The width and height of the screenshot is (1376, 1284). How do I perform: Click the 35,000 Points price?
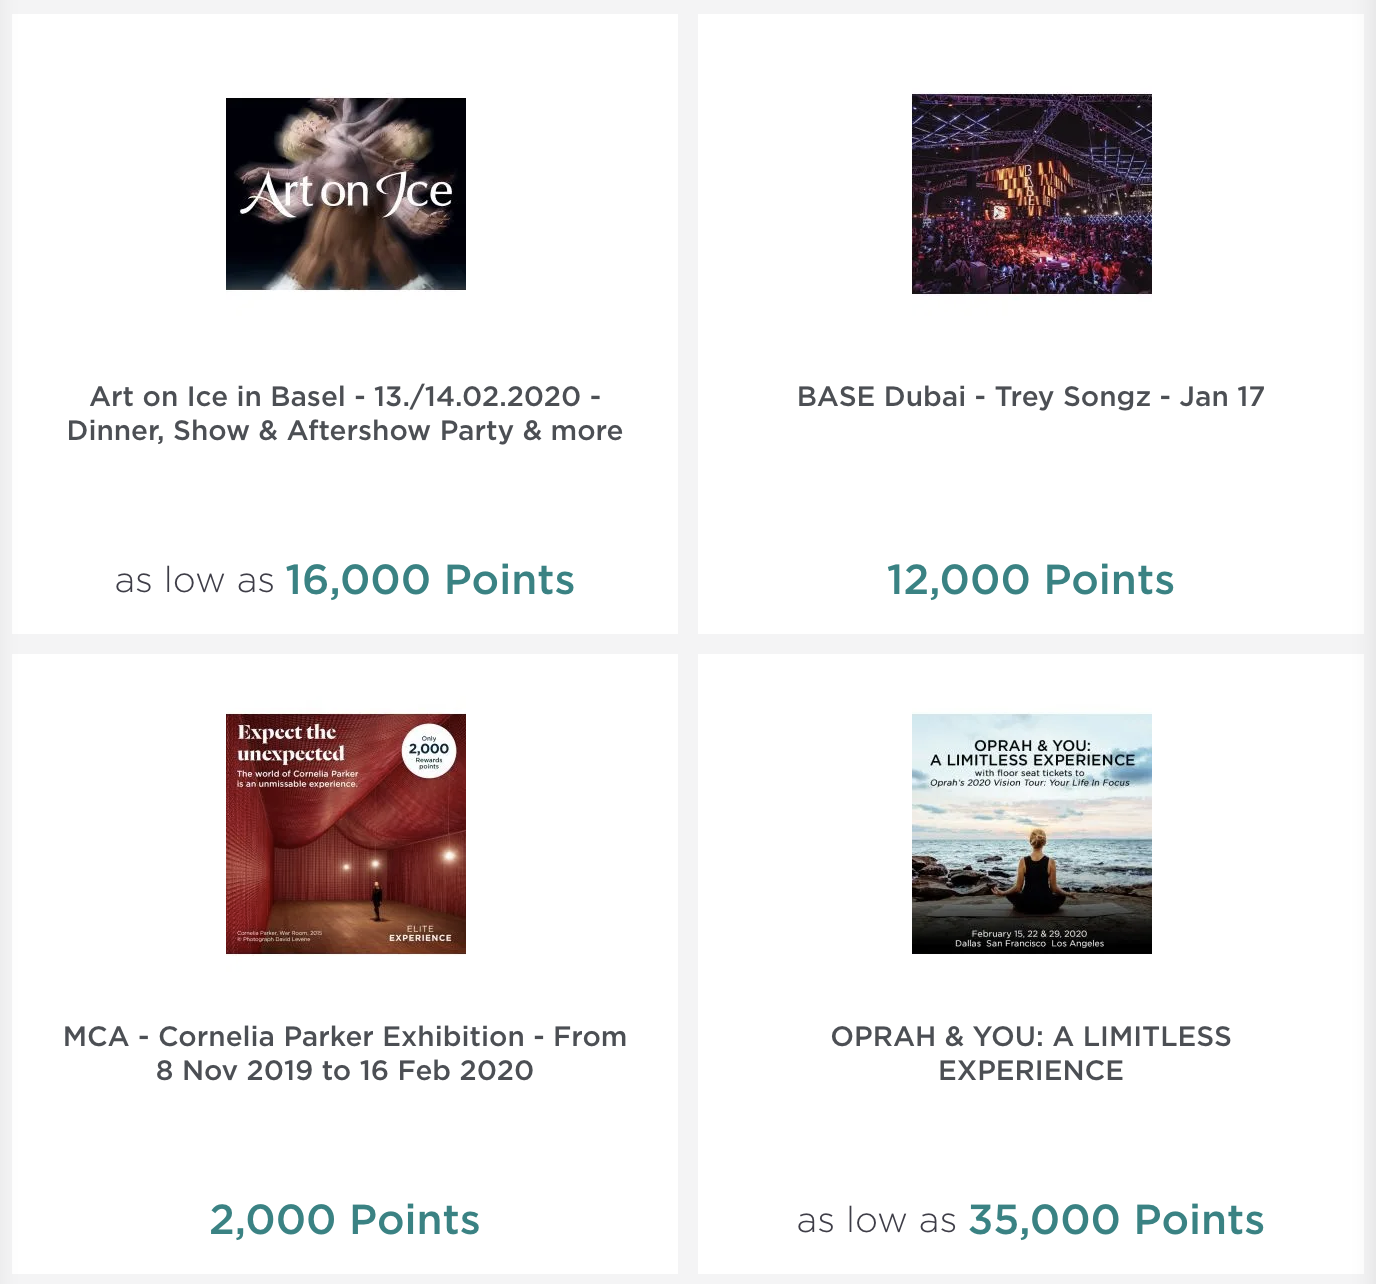click(x=1116, y=1220)
